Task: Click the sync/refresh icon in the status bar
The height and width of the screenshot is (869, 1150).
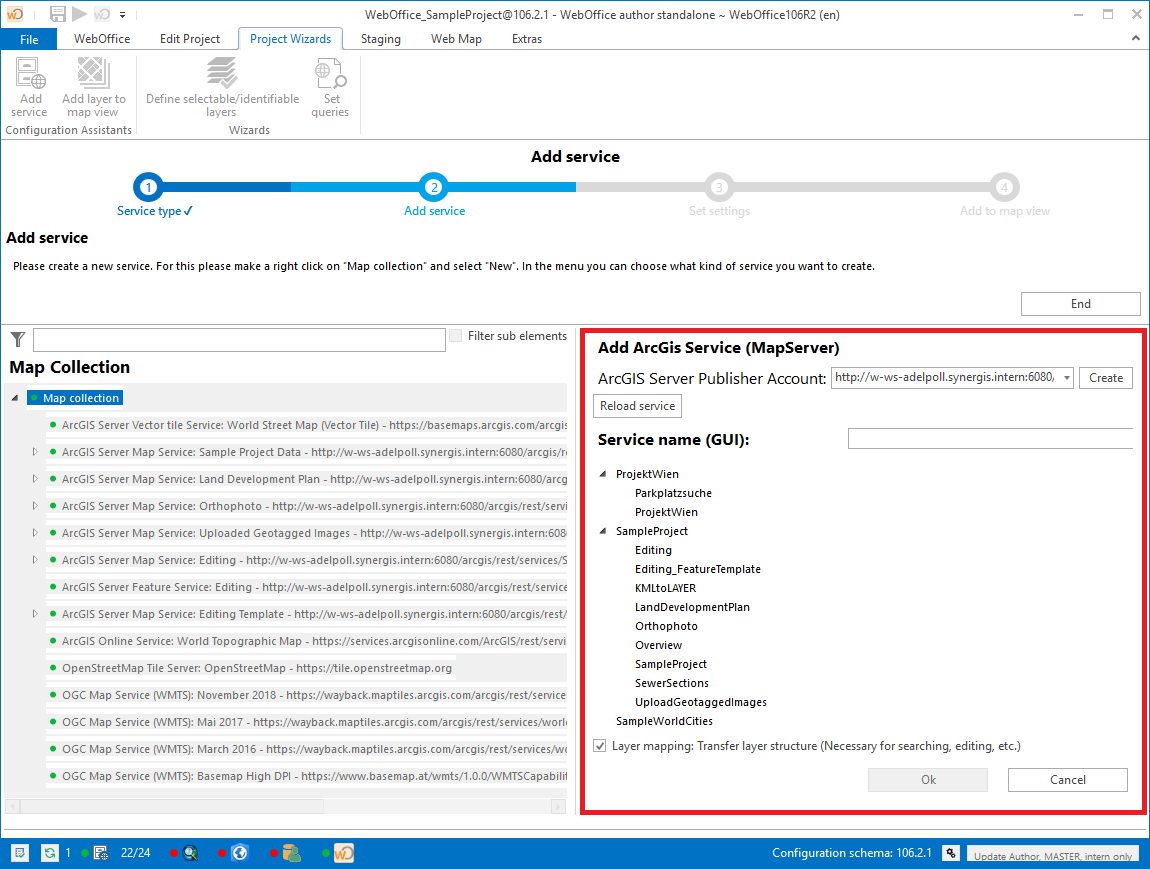Action: coord(49,852)
